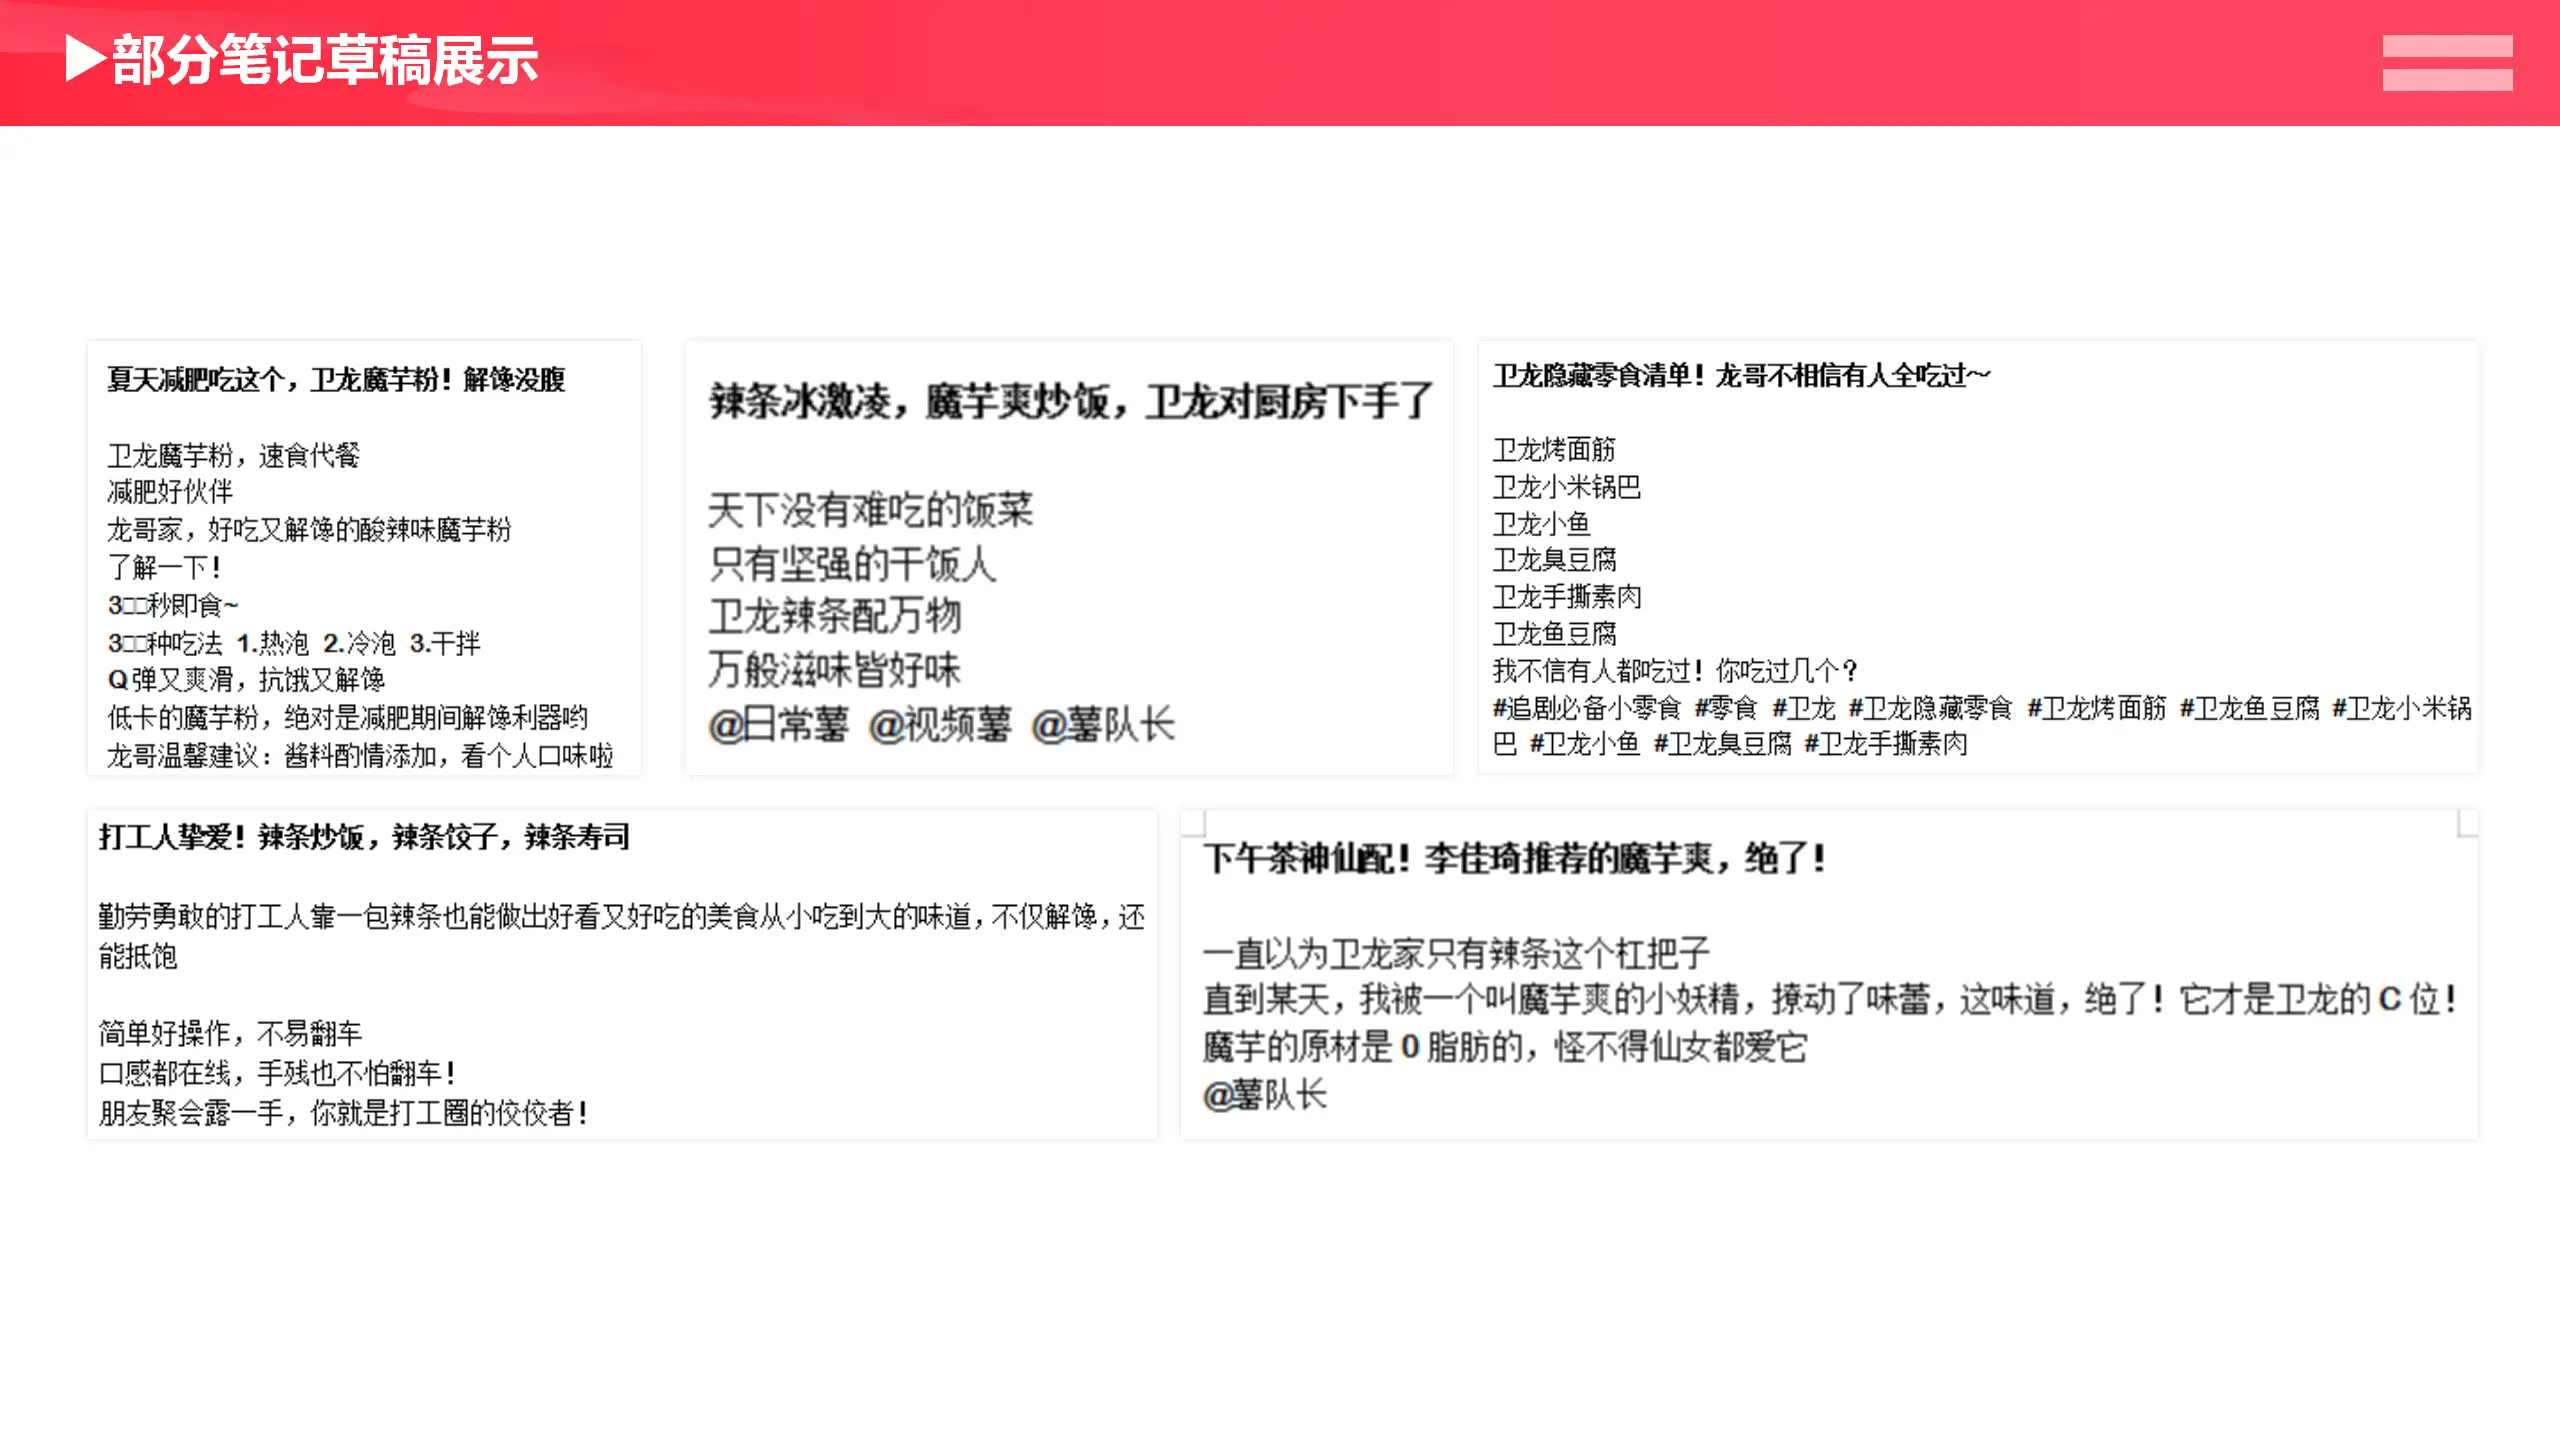Click the hashtag #卫龙烤面筋
This screenshot has height=1440, width=2560.
(2096, 708)
